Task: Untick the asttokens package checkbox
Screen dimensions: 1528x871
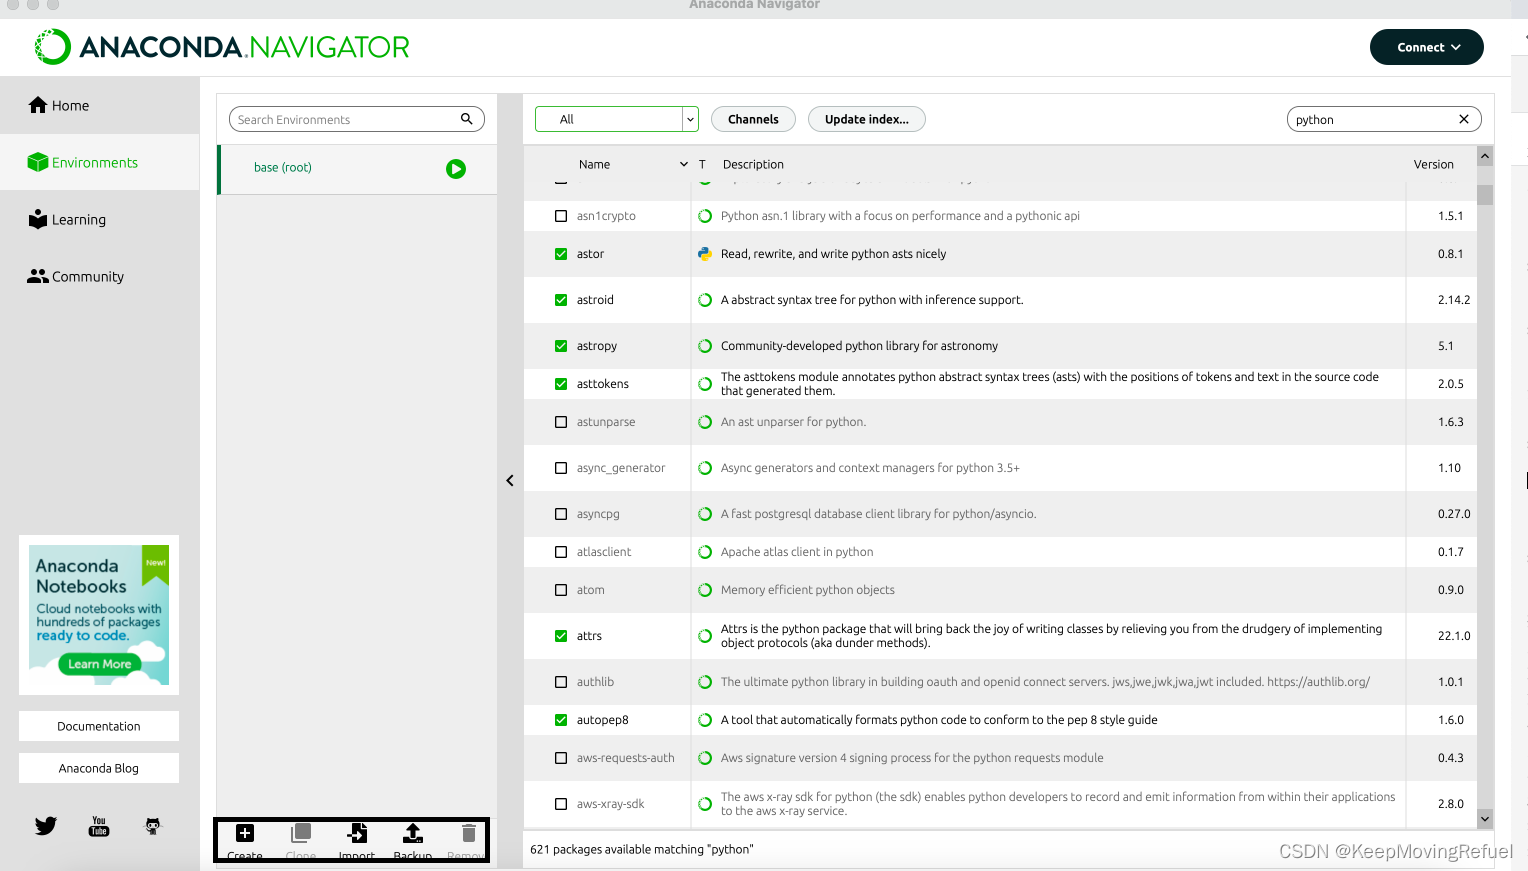Action: (561, 384)
